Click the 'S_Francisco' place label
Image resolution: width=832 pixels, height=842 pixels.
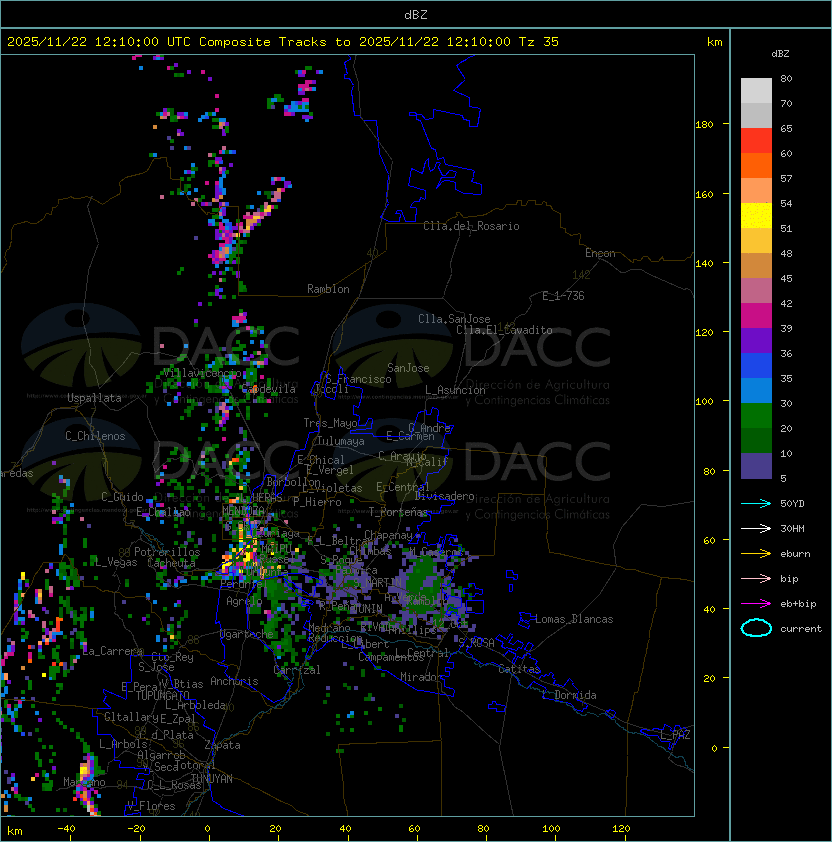point(358,379)
